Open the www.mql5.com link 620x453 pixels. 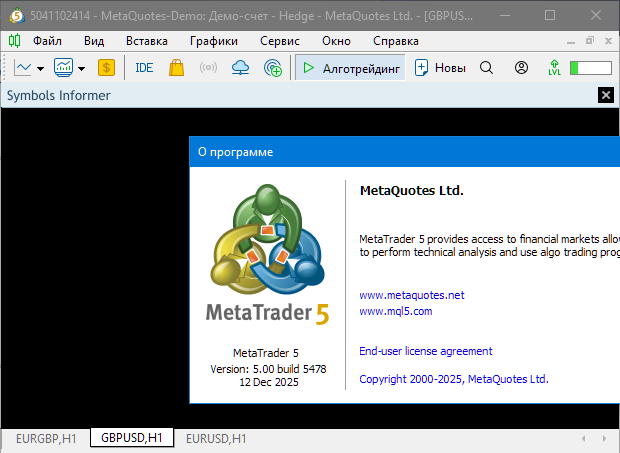point(396,311)
